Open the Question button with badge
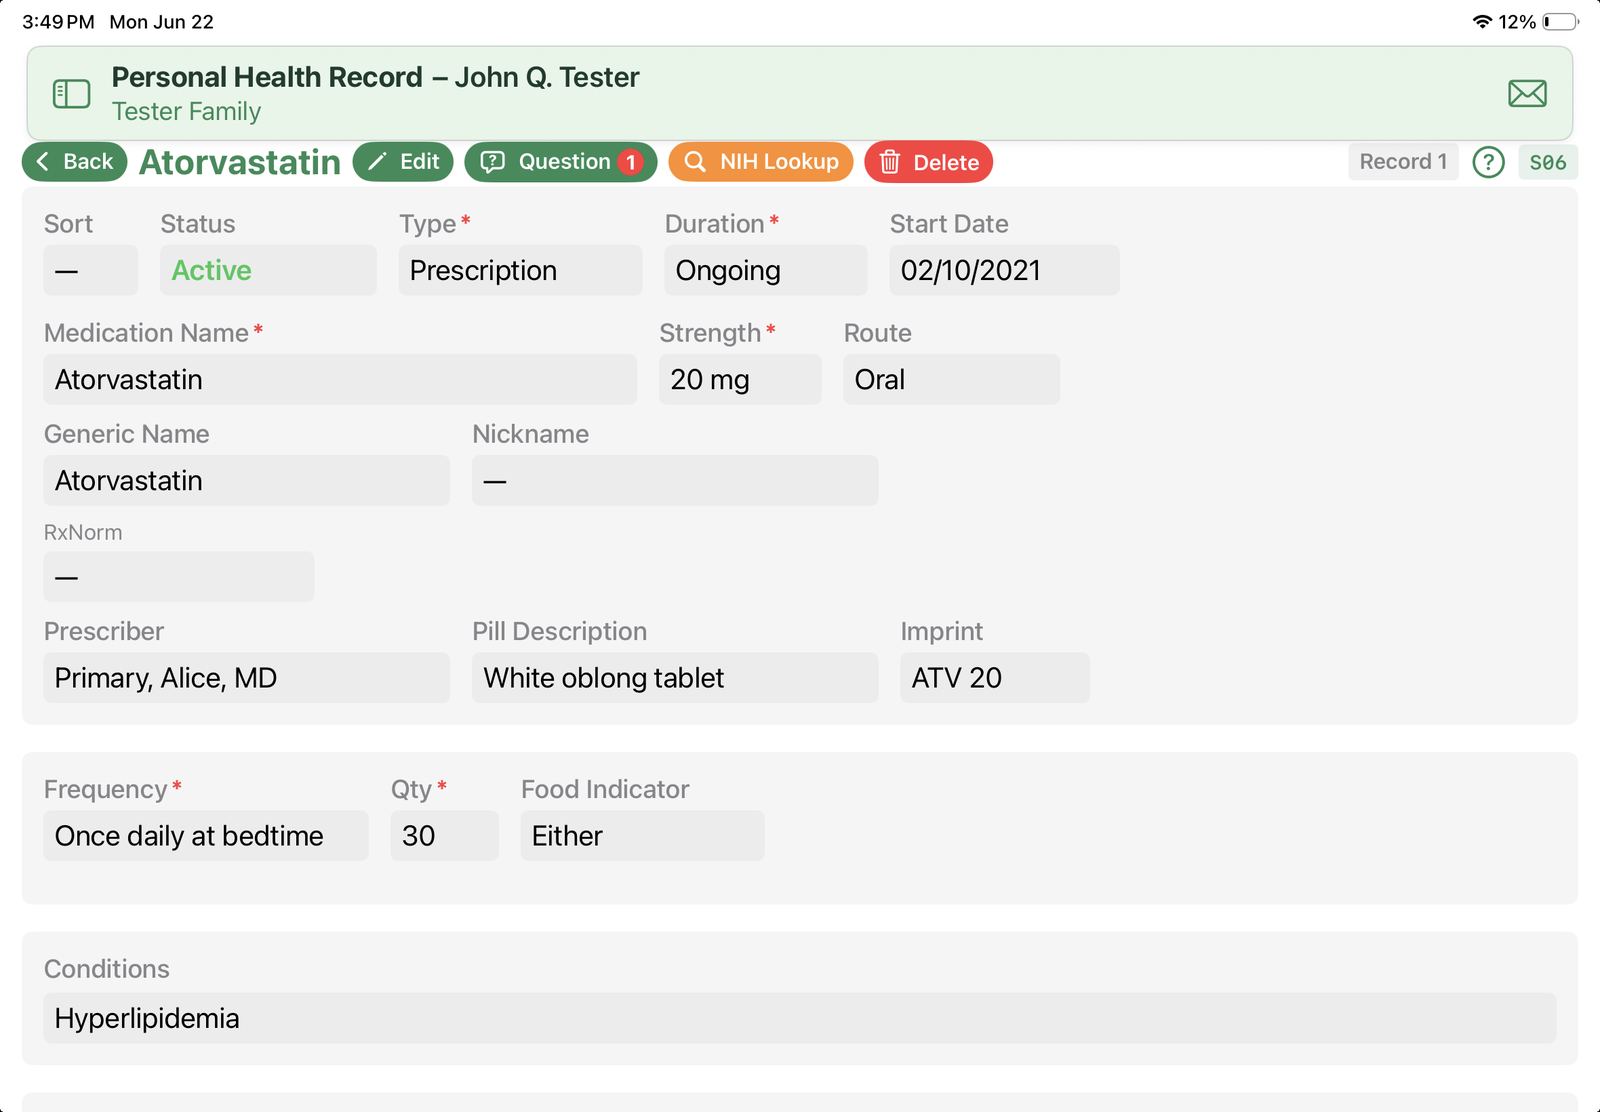Screen dimensions: 1600x1112 coord(560,162)
